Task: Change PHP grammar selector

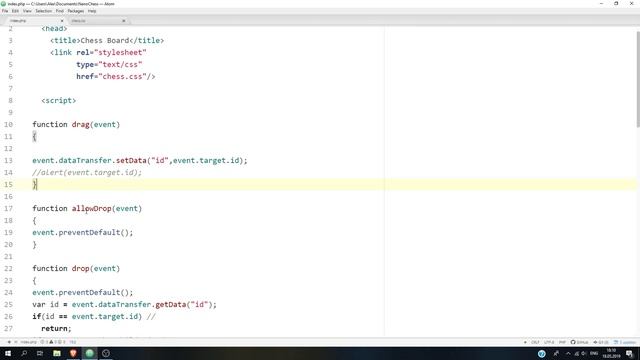Action: pyautogui.click(x=562, y=342)
